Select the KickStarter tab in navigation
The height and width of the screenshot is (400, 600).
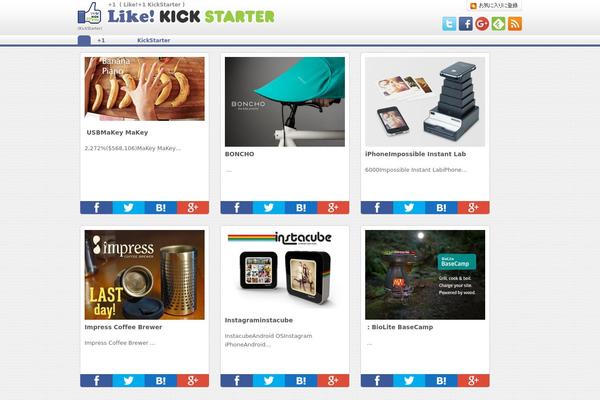pyautogui.click(x=153, y=40)
